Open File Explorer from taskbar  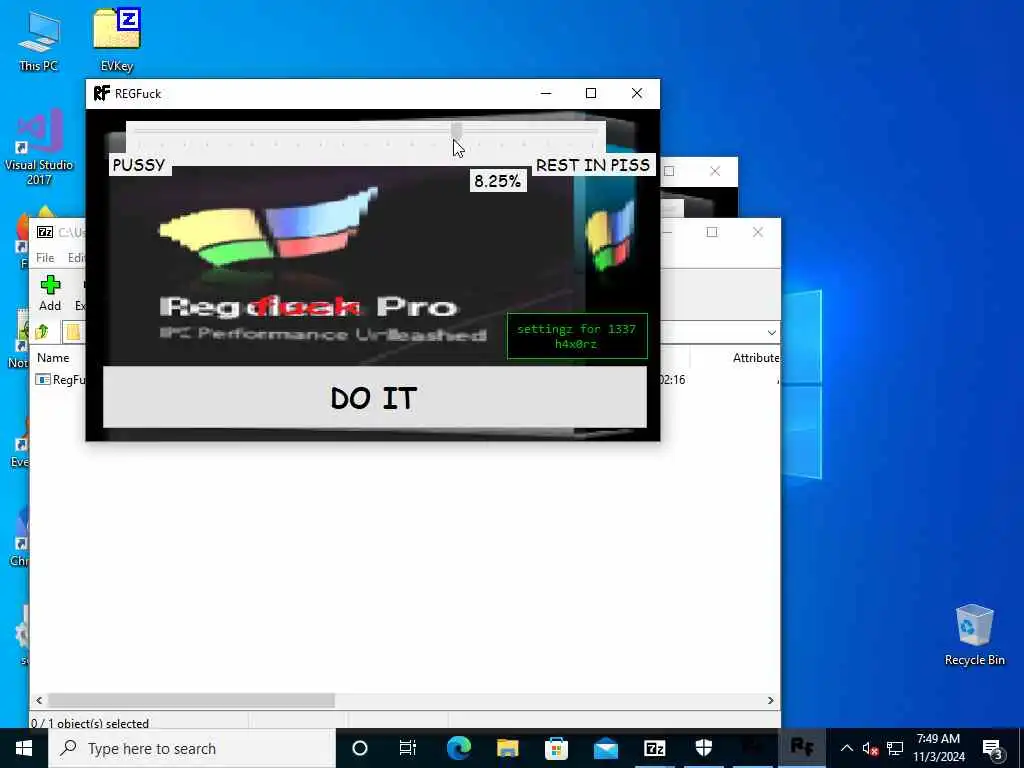point(507,748)
